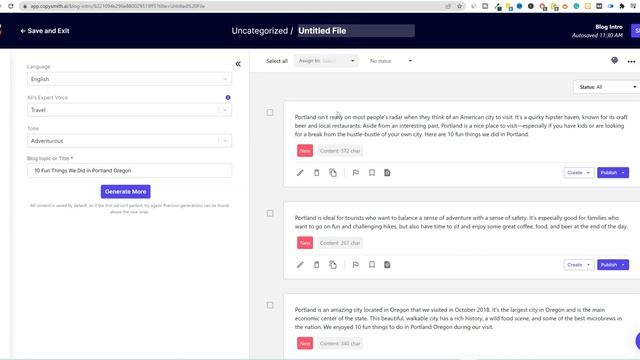This screenshot has height=360, width=640.
Task: Click Select all
Action: [277, 61]
